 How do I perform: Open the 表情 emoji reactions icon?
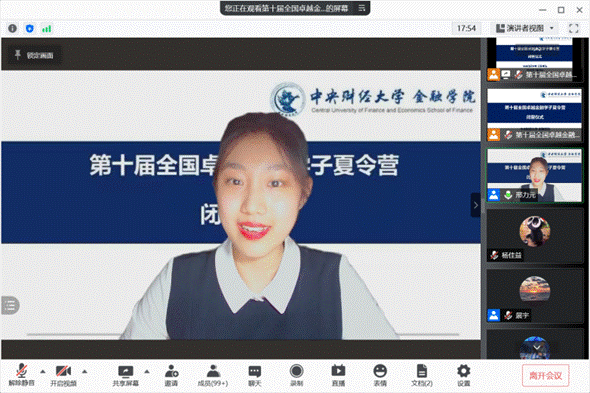[380, 375]
